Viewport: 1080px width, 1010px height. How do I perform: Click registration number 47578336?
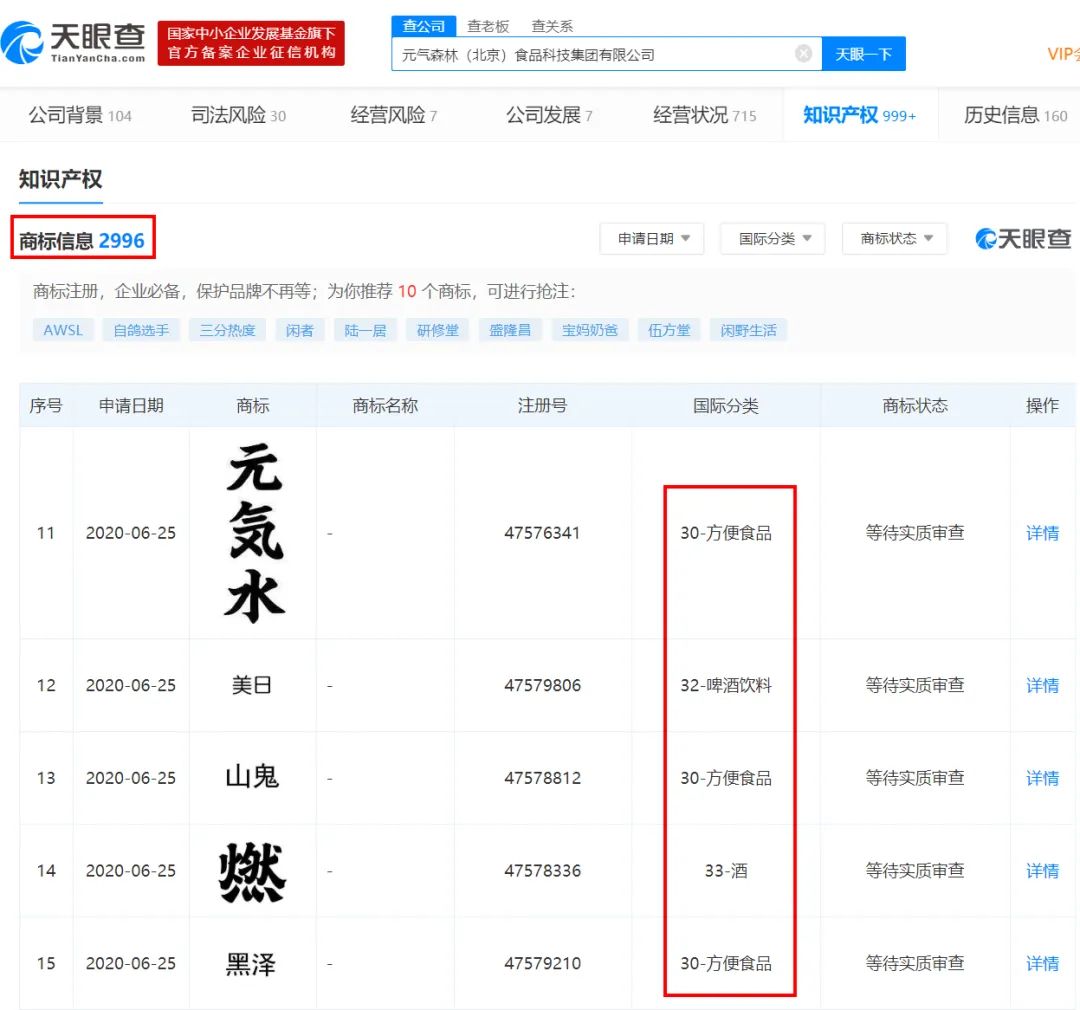[x=542, y=871]
